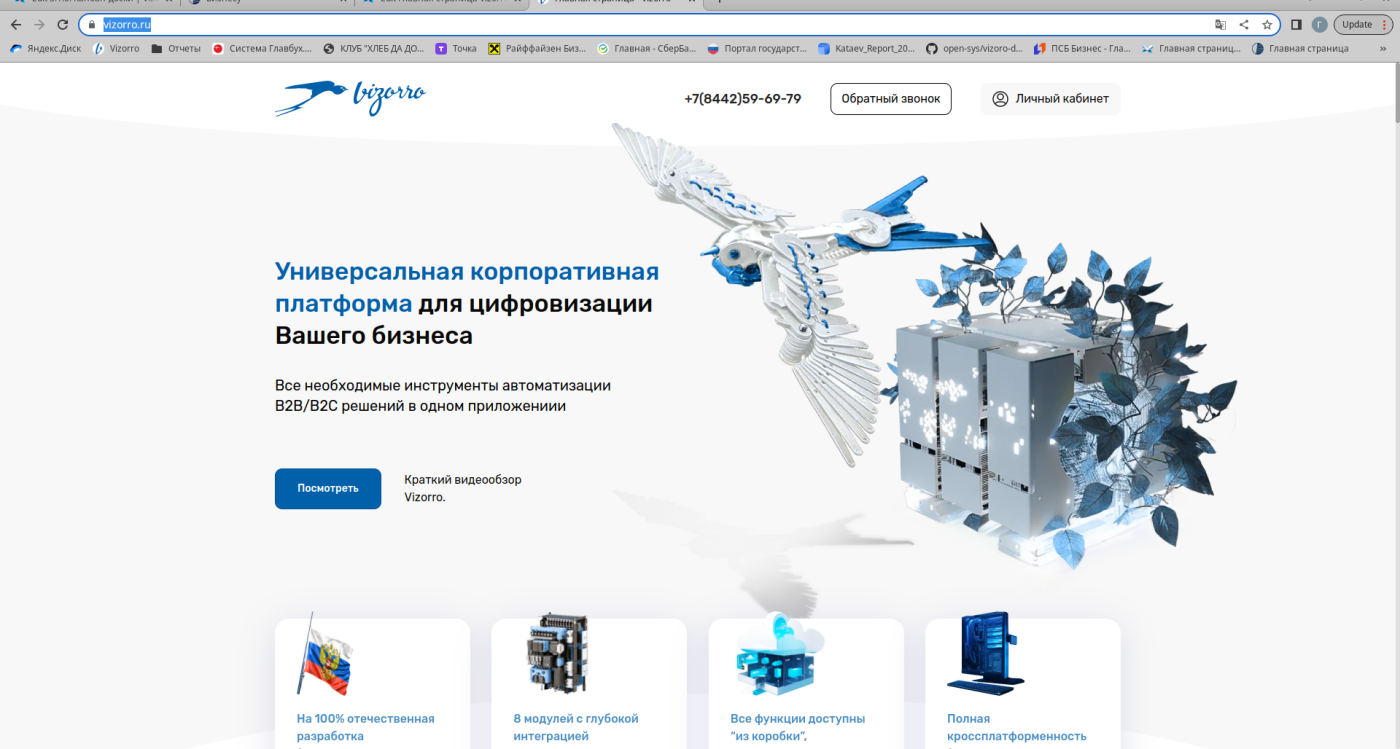Click the Обратный звонок button
The width and height of the screenshot is (1400, 749).
pyautogui.click(x=890, y=98)
